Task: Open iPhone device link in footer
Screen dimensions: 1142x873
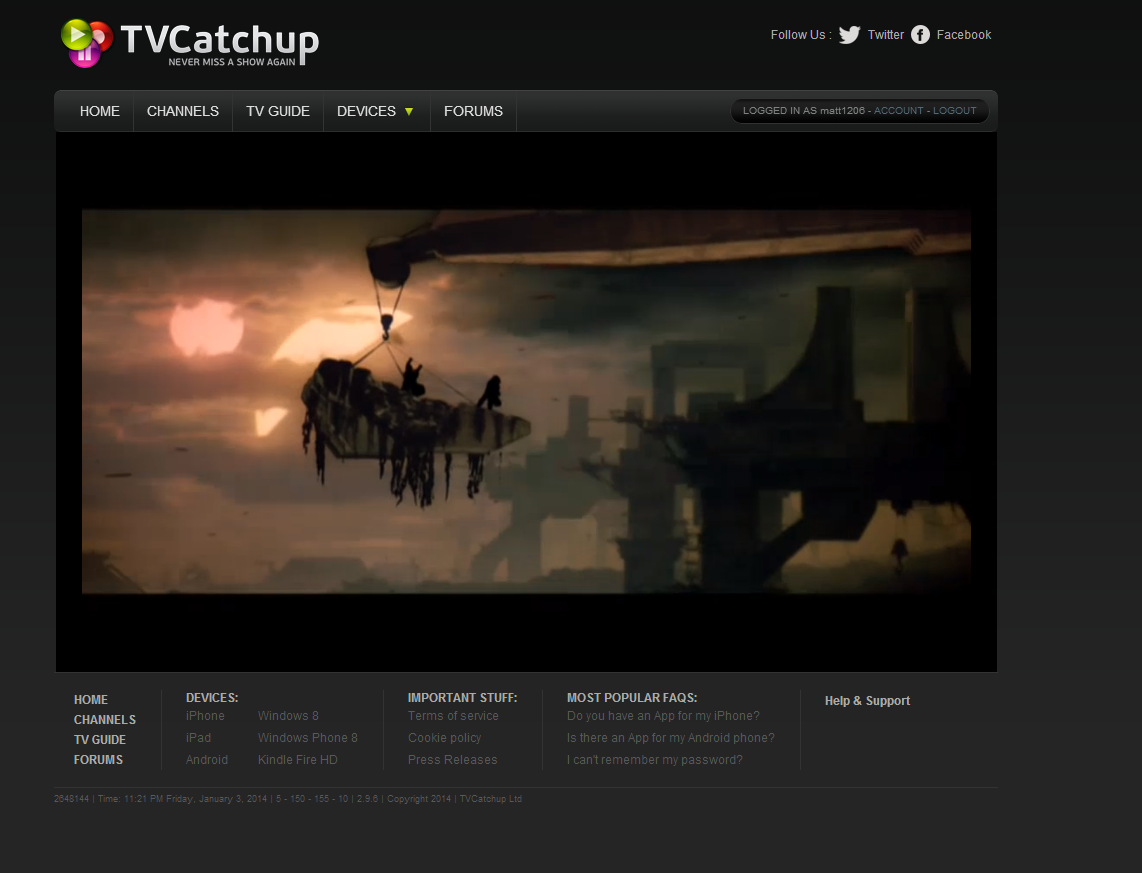Action: coord(205,716)
